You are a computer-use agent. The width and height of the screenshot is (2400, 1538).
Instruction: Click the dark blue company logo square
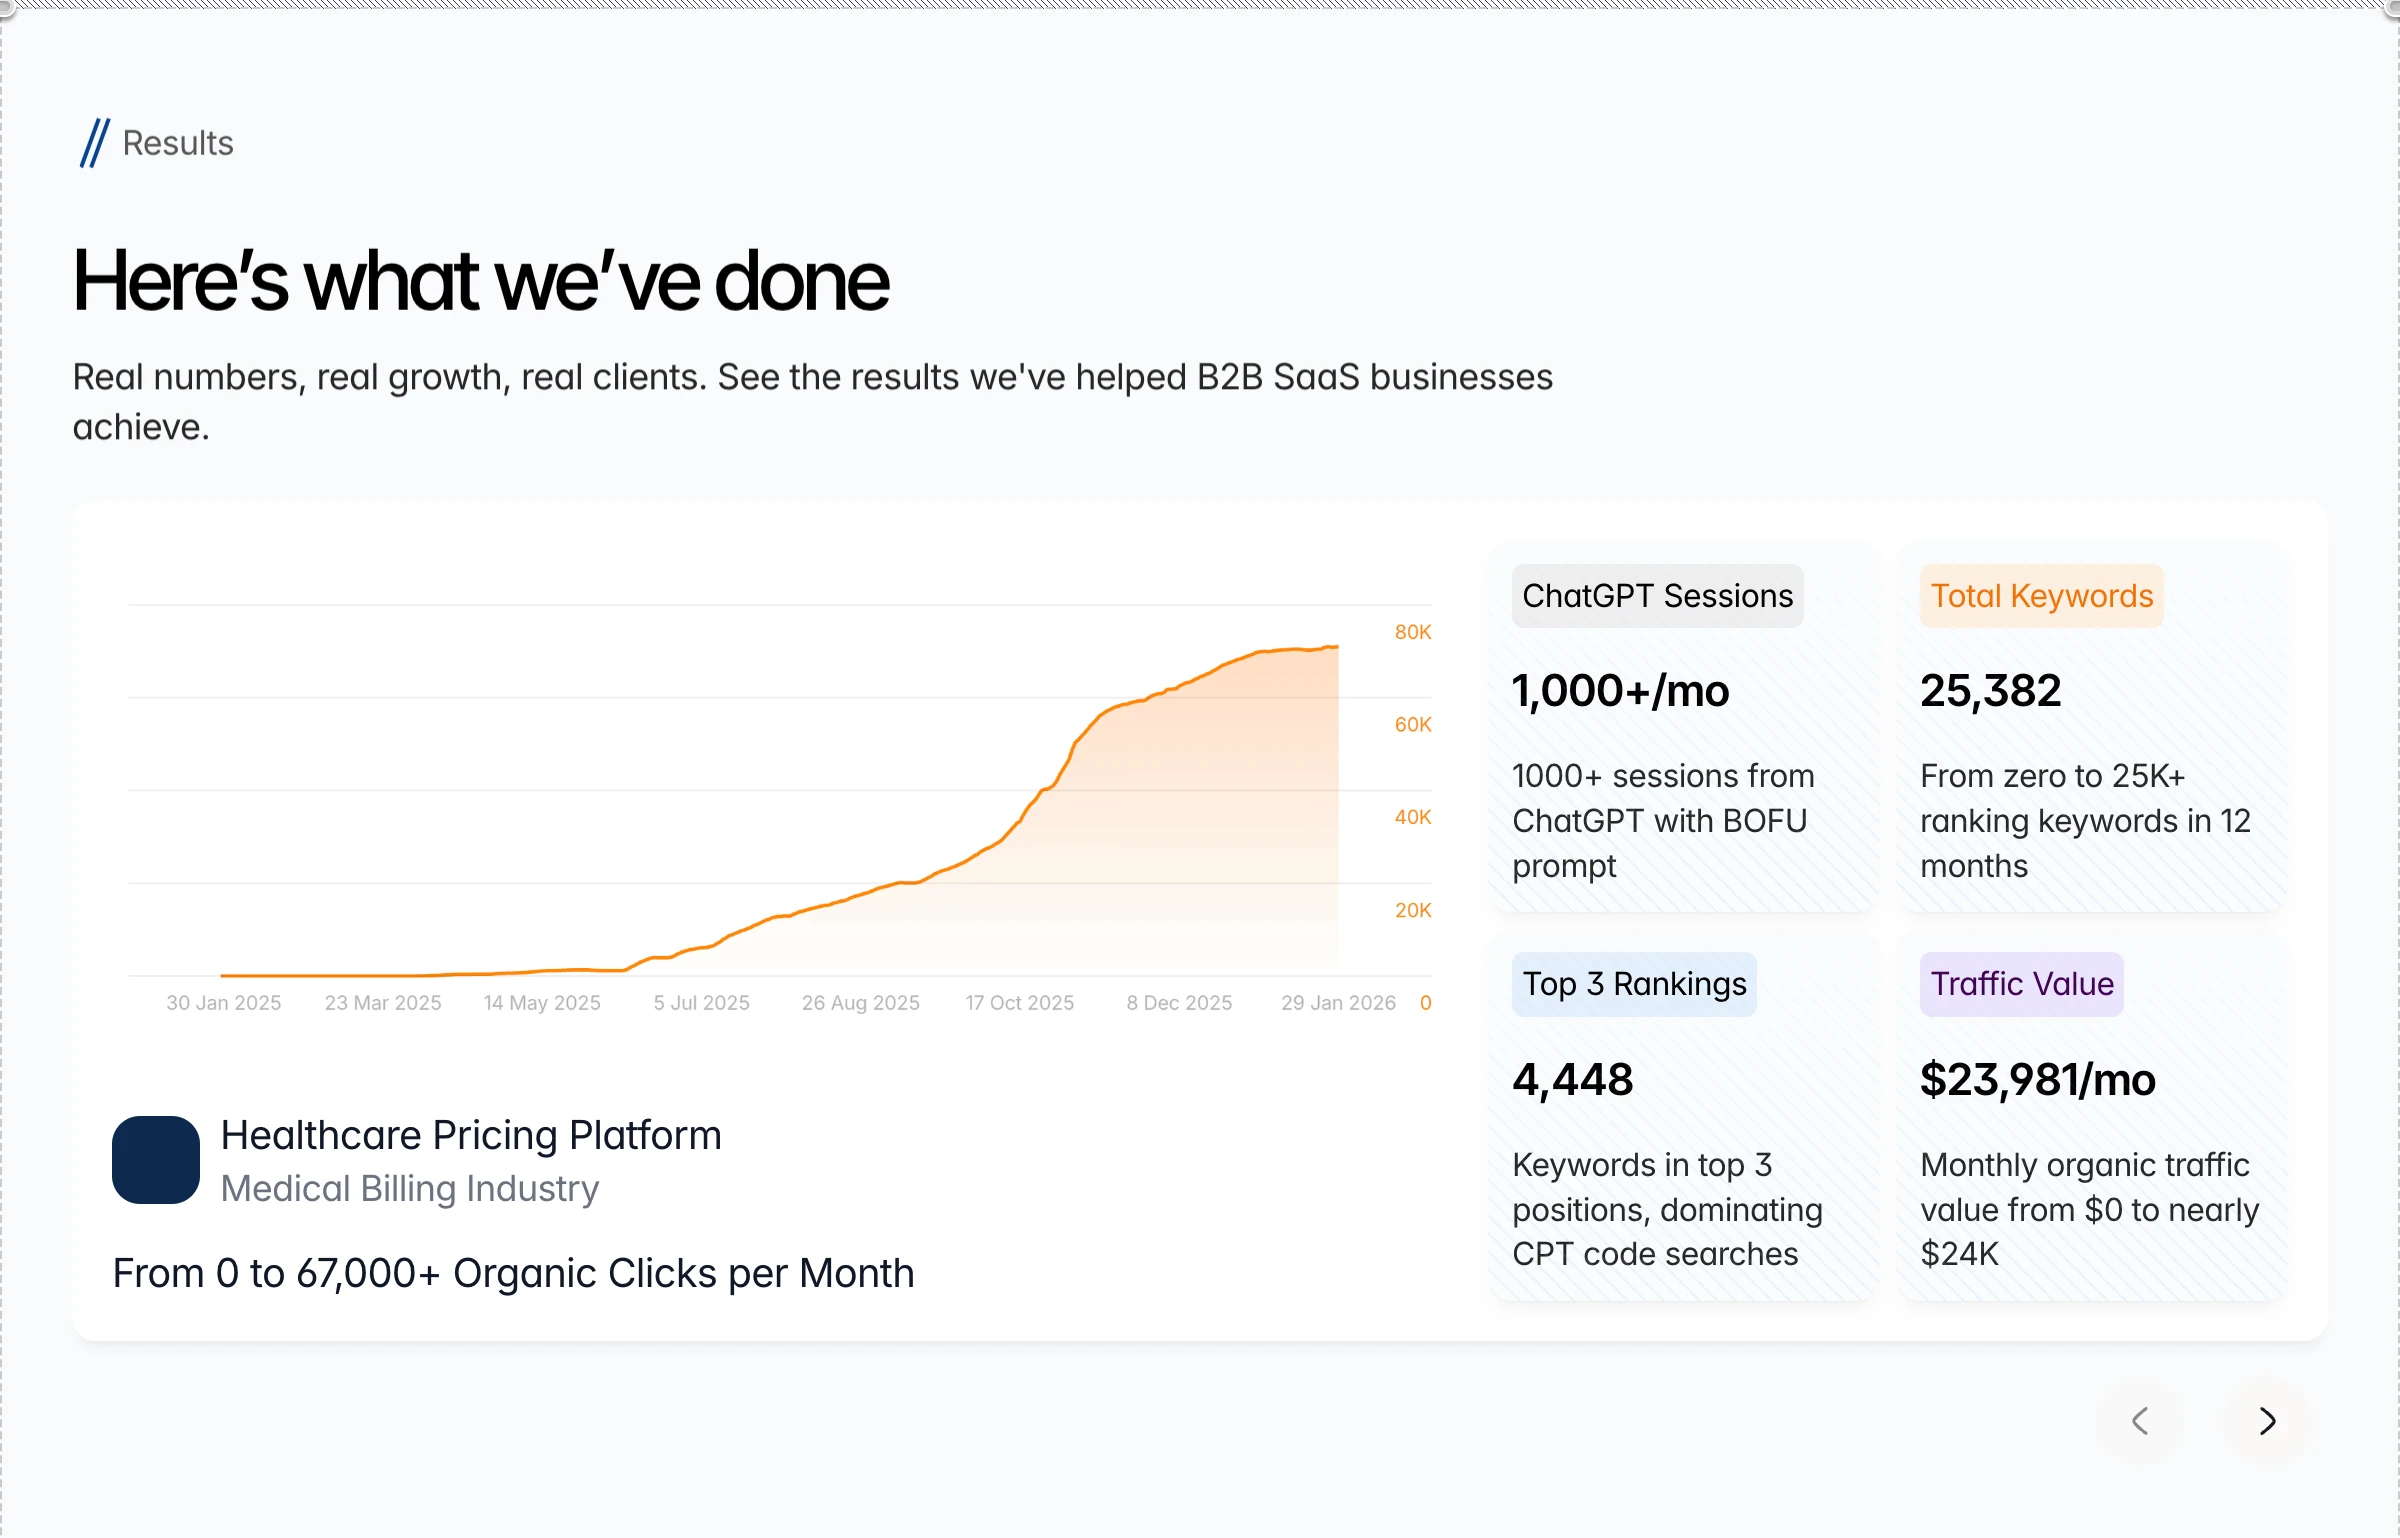155,1159
